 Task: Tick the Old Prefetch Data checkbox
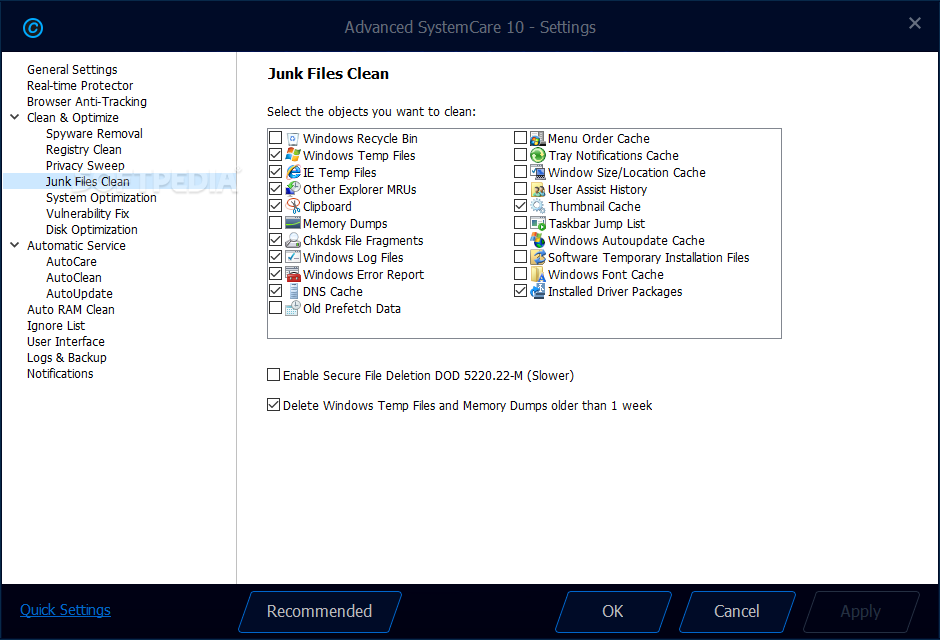coord(275,307)
